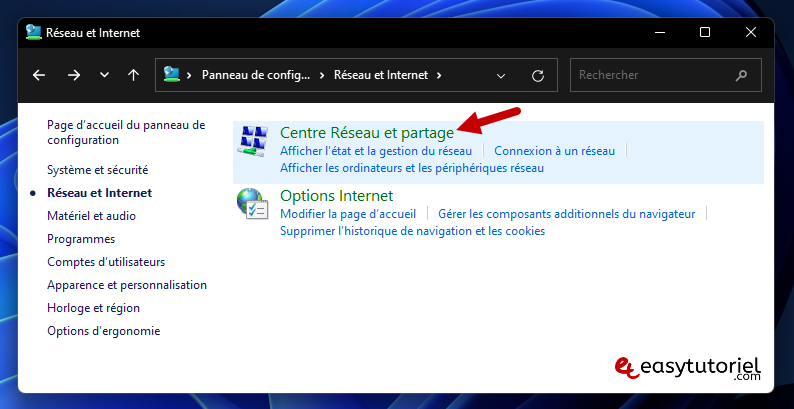The image size is (794, 409).
Task: Close the Réseau et Internet window
Action: (x=750, y=32)
